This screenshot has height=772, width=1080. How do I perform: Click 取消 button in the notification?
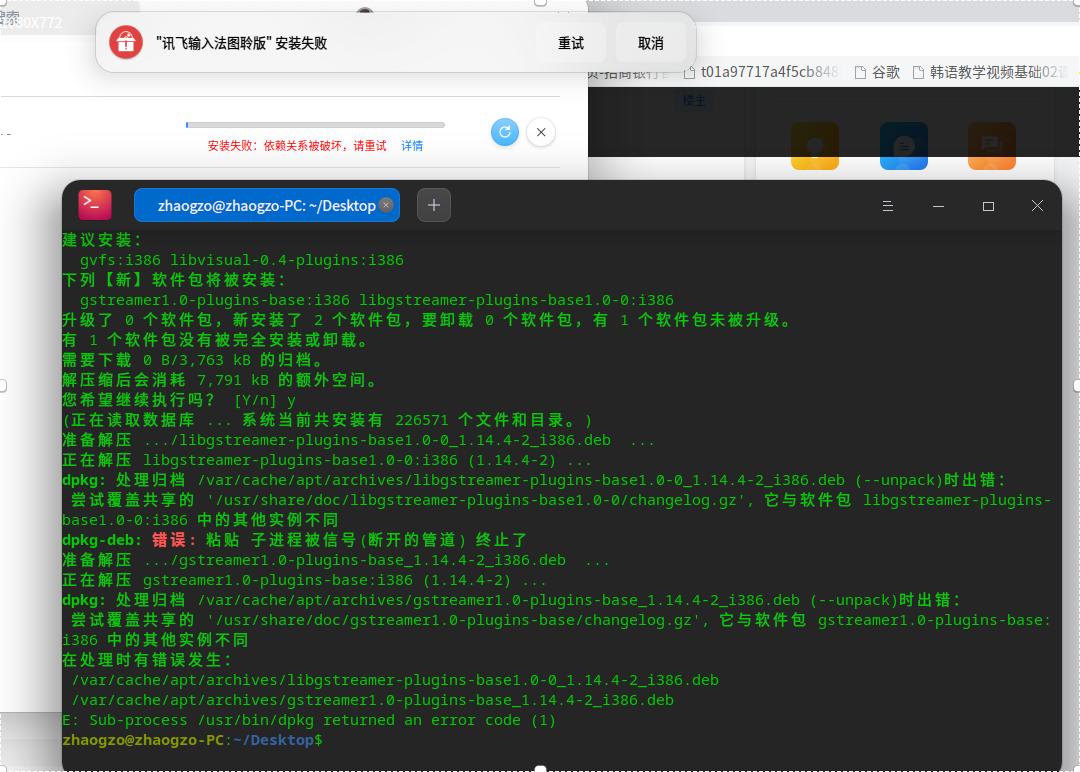pos(650,43)
